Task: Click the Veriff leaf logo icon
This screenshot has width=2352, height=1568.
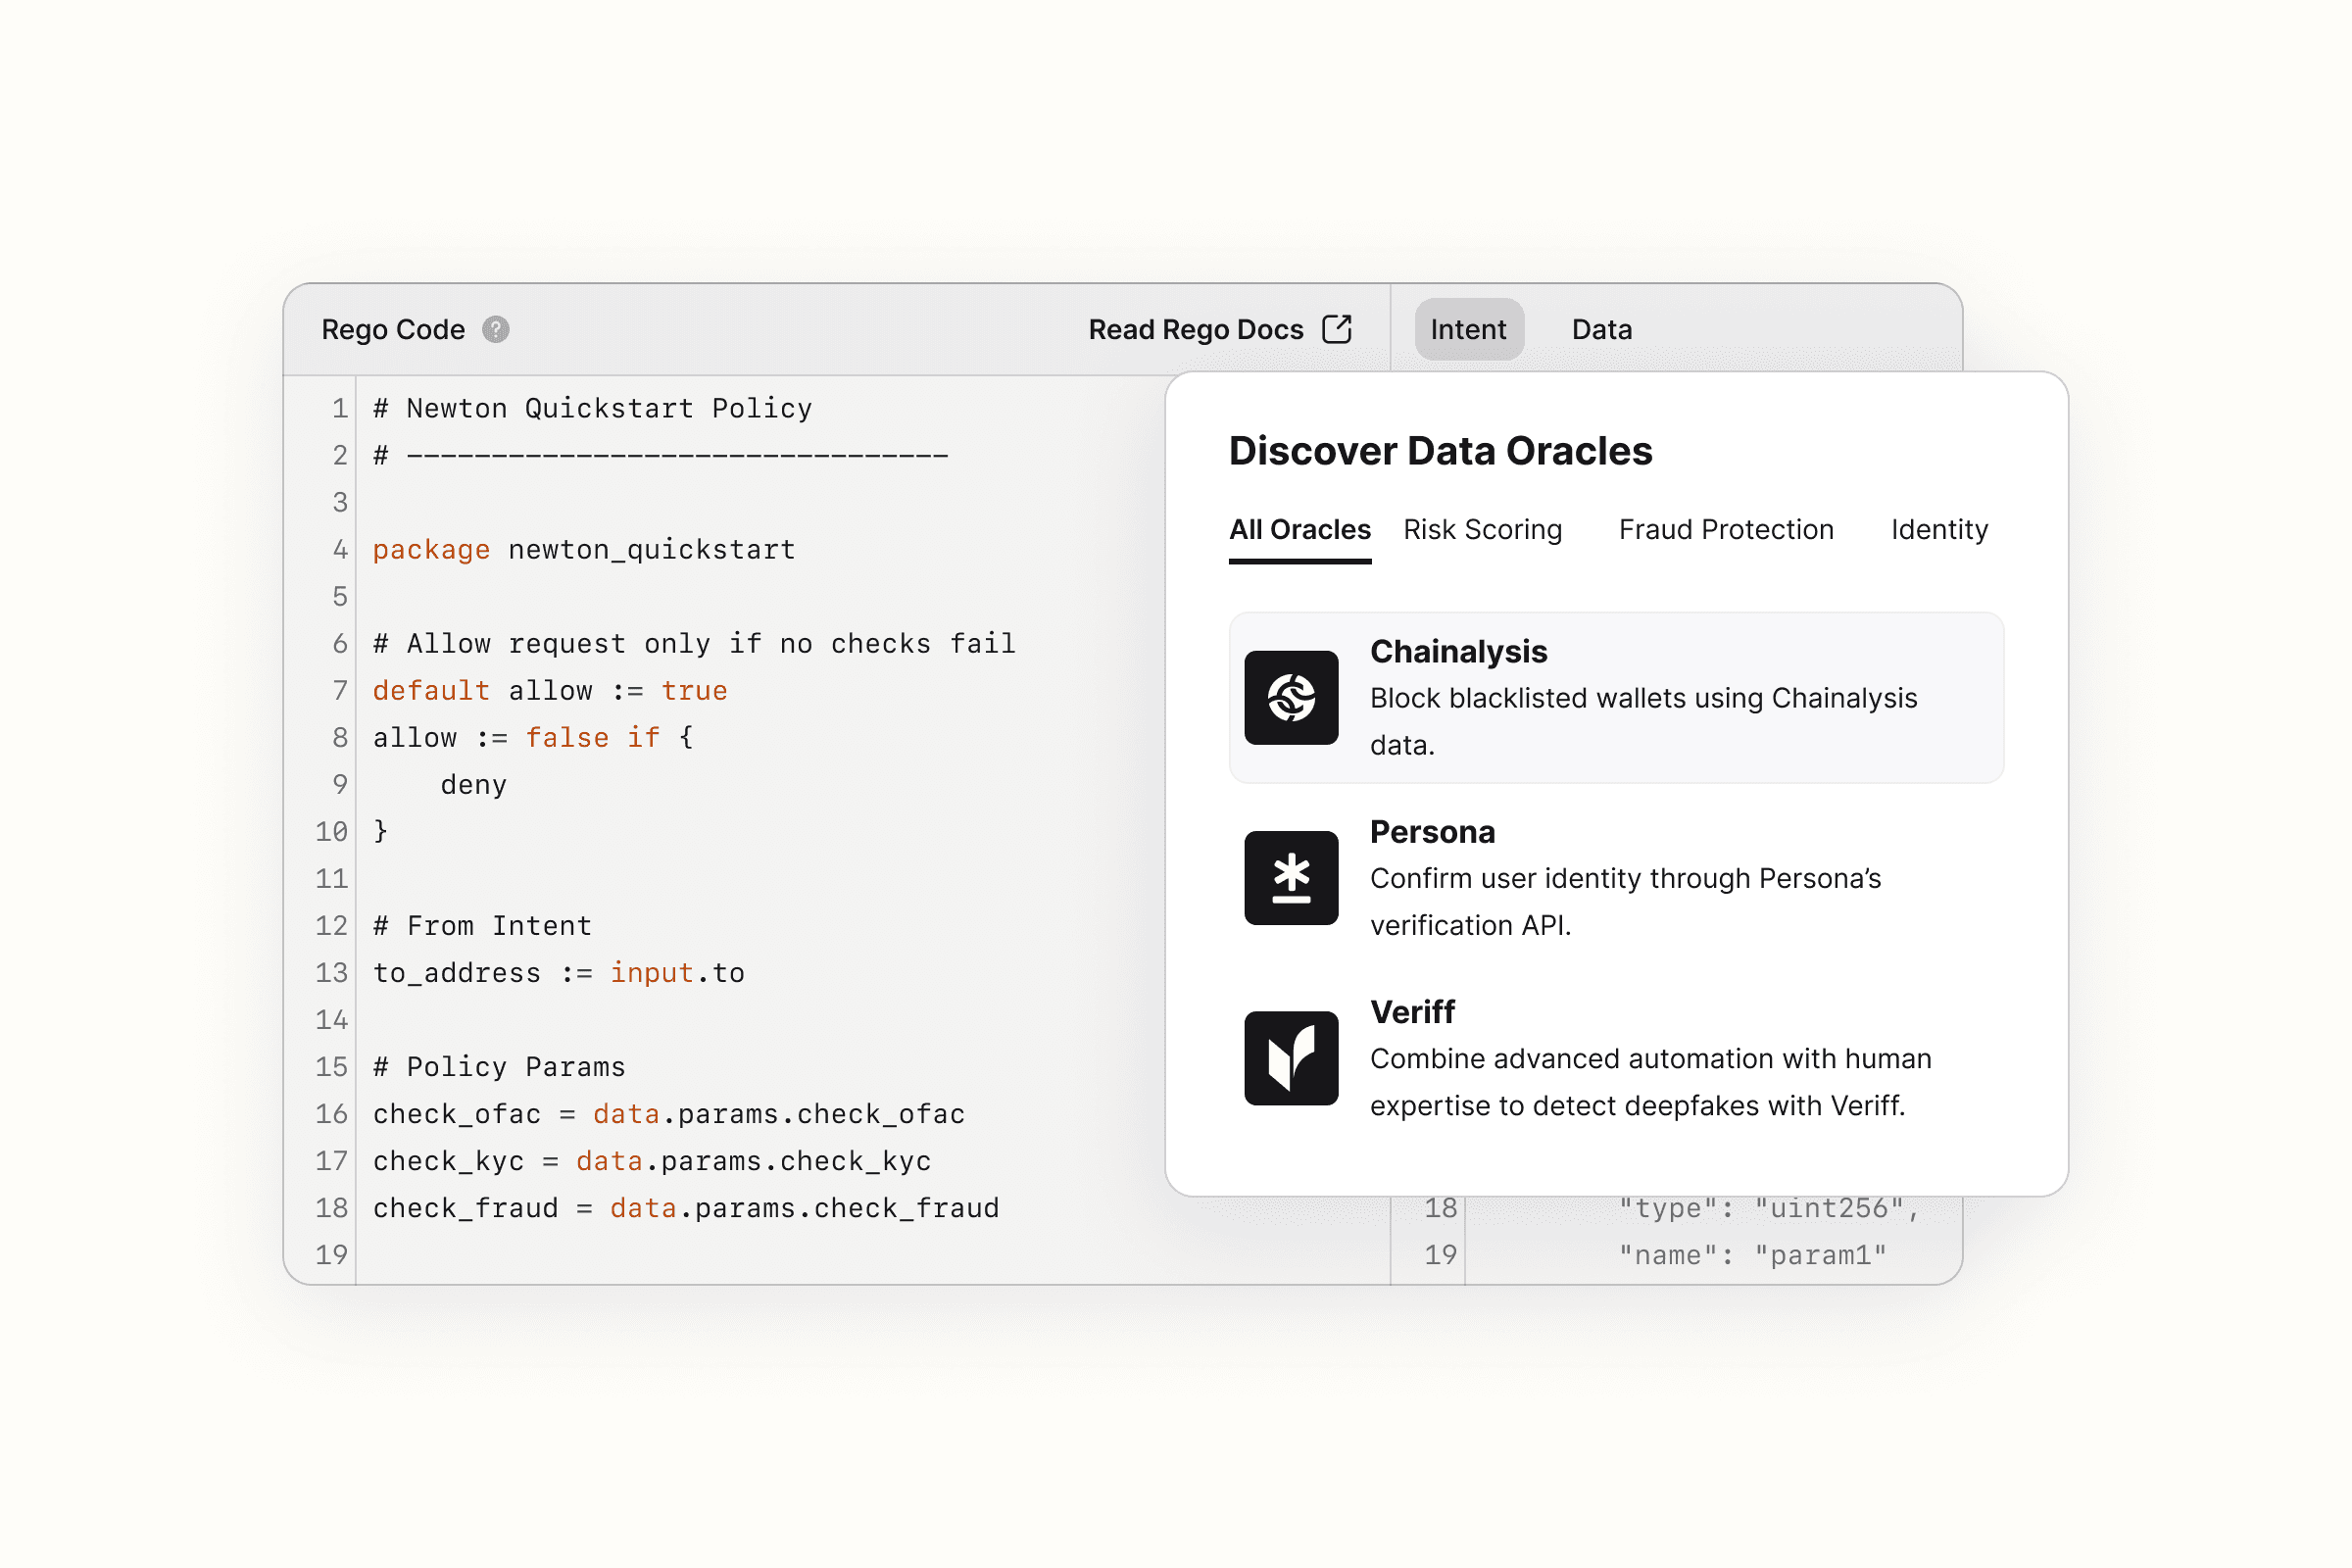Action: point(1291,1058)
